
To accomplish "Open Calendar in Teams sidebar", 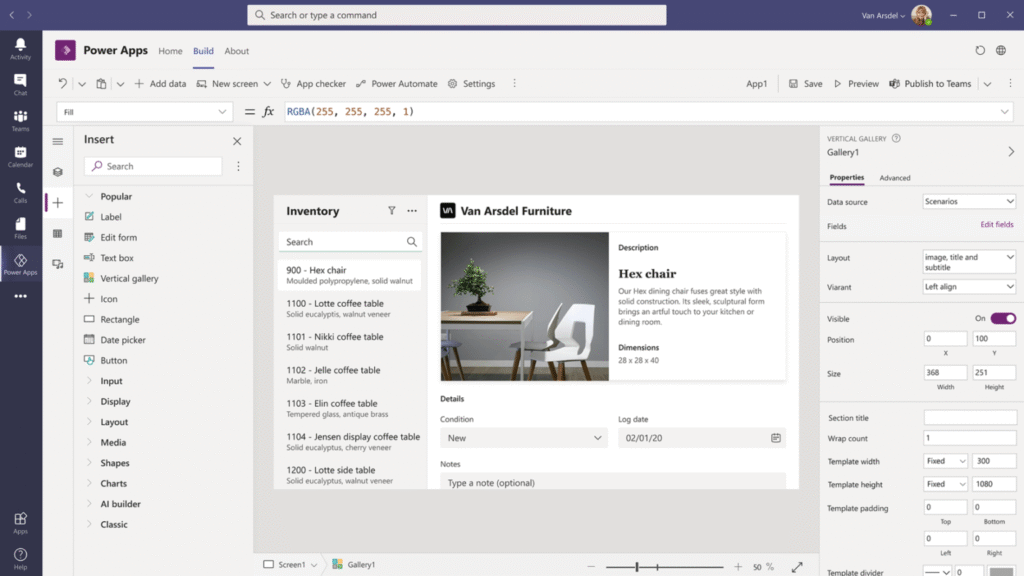I will point(20,156).
